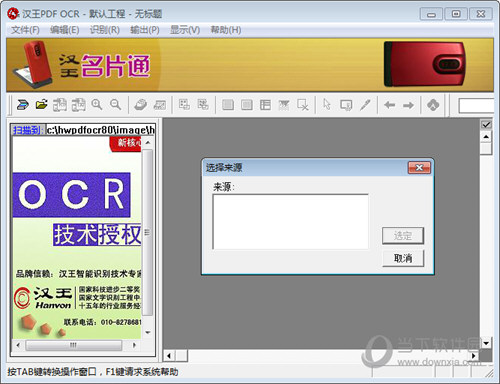Click main view vertical scrollbar down arrow

[486, 343]
